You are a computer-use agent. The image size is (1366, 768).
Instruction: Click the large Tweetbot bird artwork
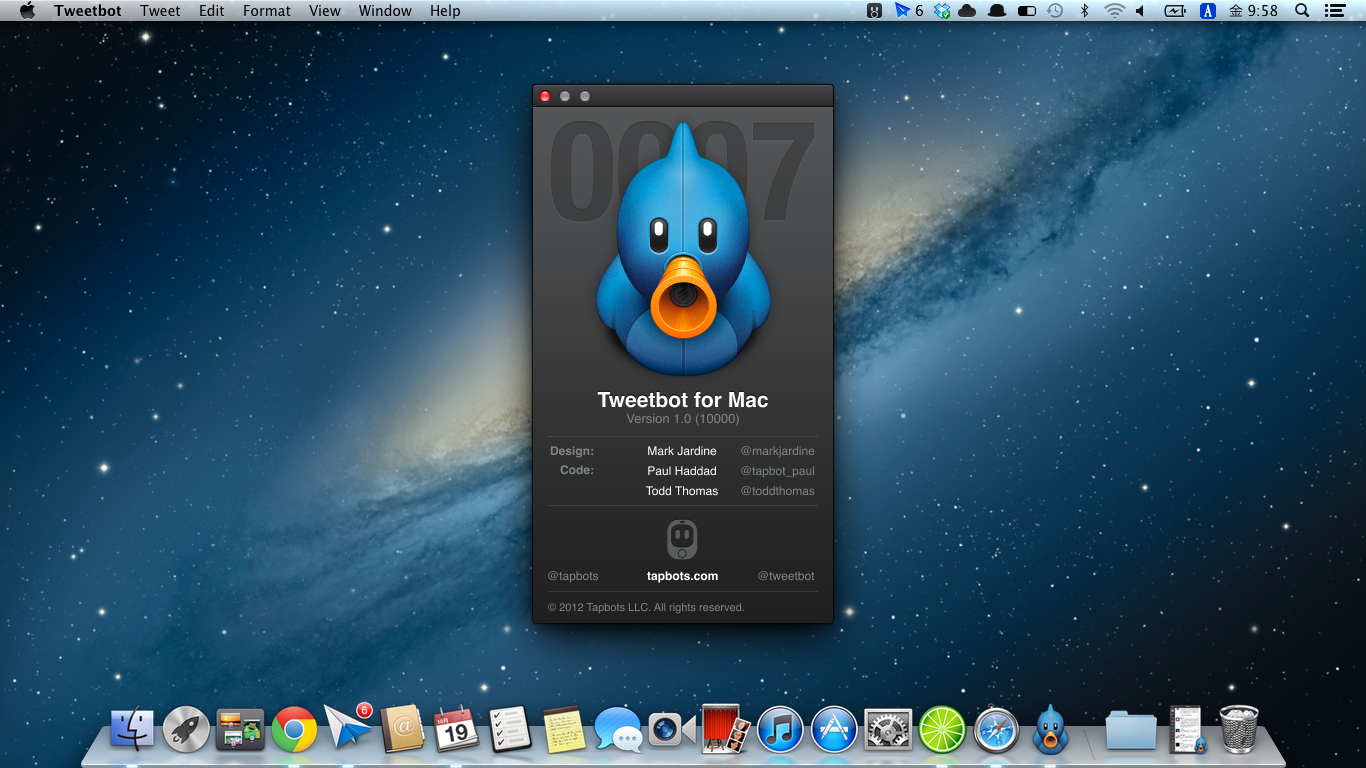[x=683, y=249]
